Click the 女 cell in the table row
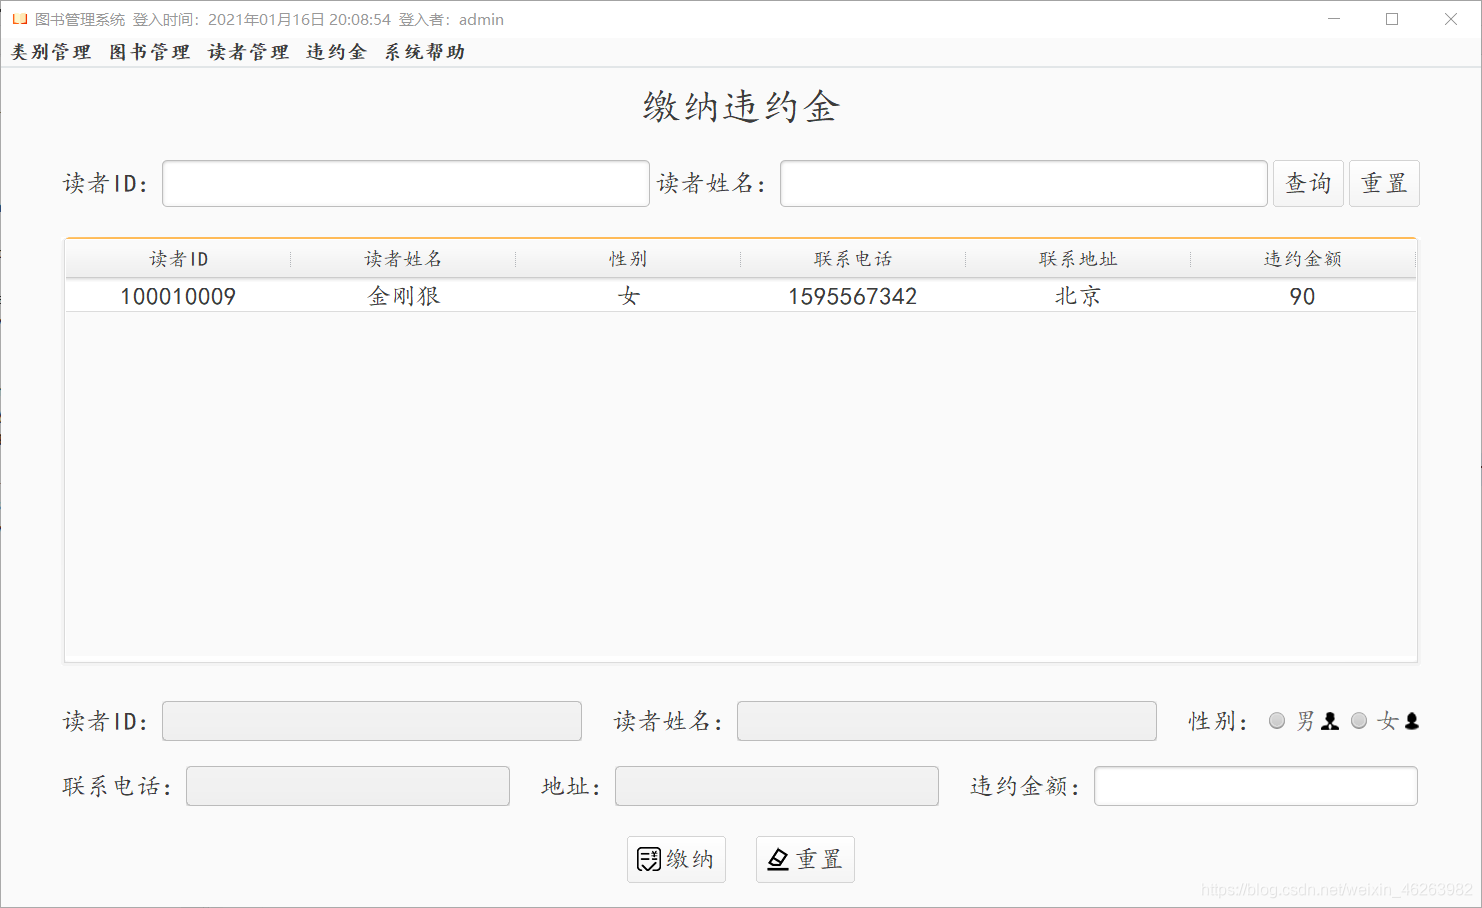The width and height of the screenshot is (1482, 908). point(628,296)
